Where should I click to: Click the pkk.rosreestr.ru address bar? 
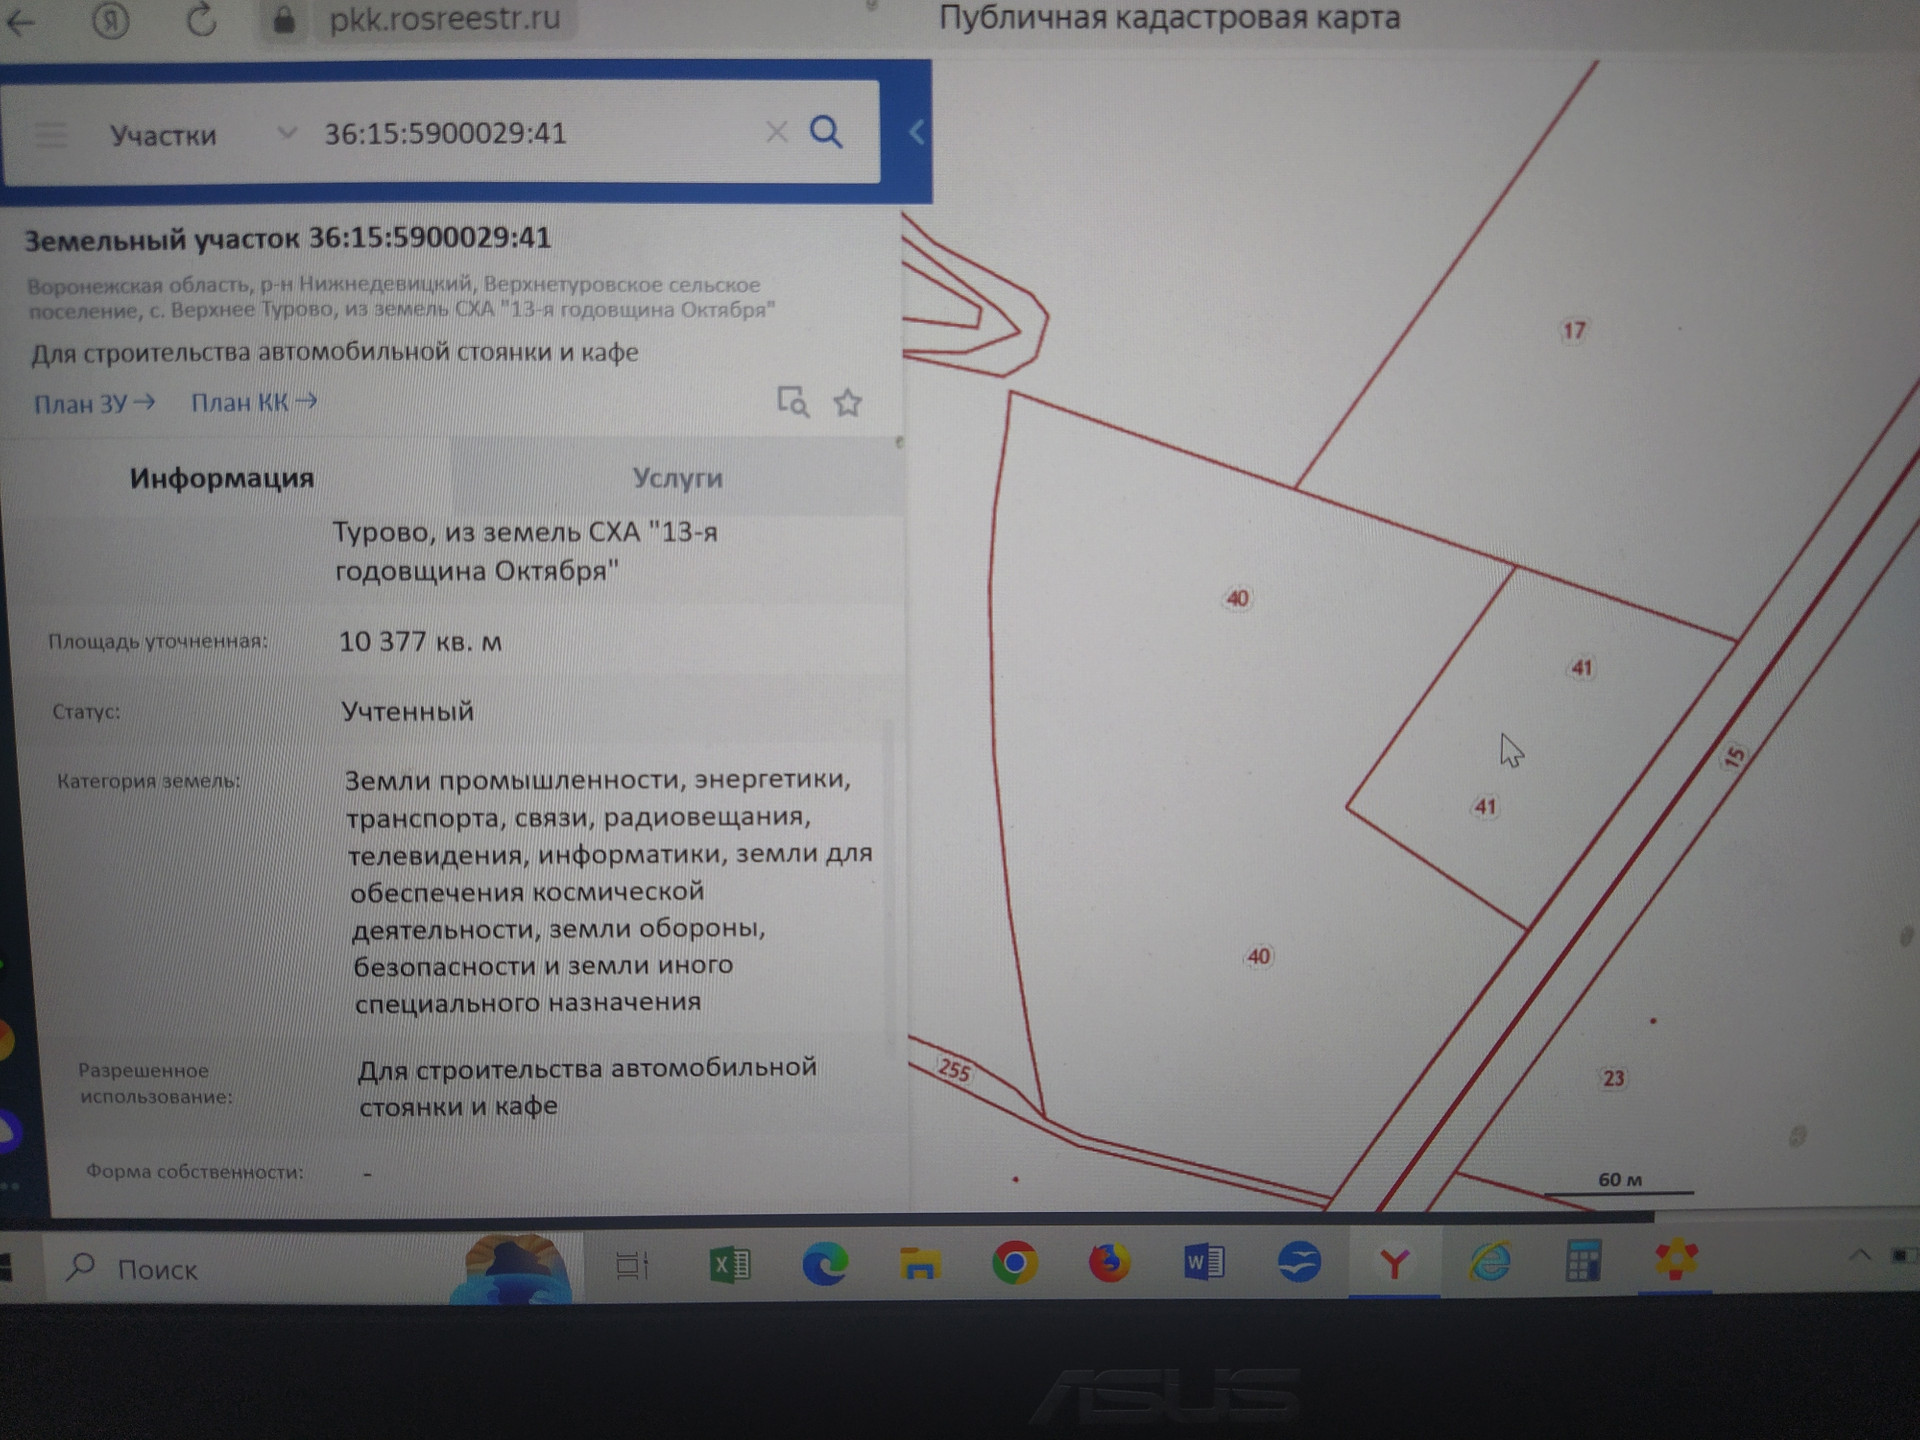(x=444, y=19)
